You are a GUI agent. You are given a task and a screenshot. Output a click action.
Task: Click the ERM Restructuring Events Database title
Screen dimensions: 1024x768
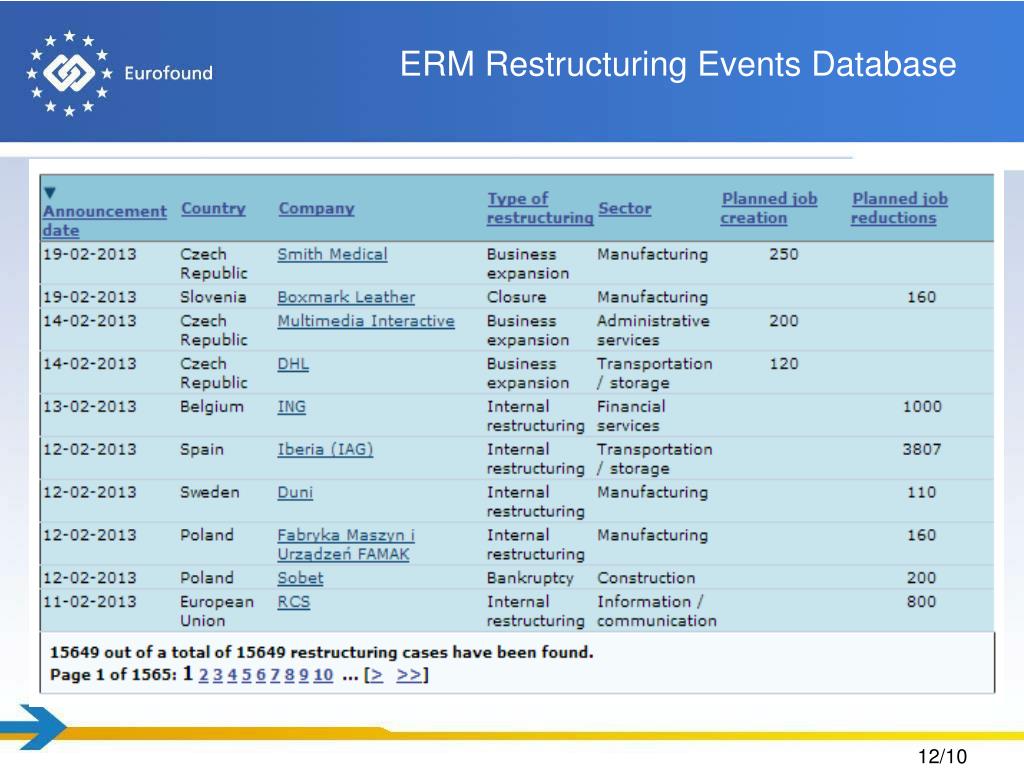[x=678, y=64]
